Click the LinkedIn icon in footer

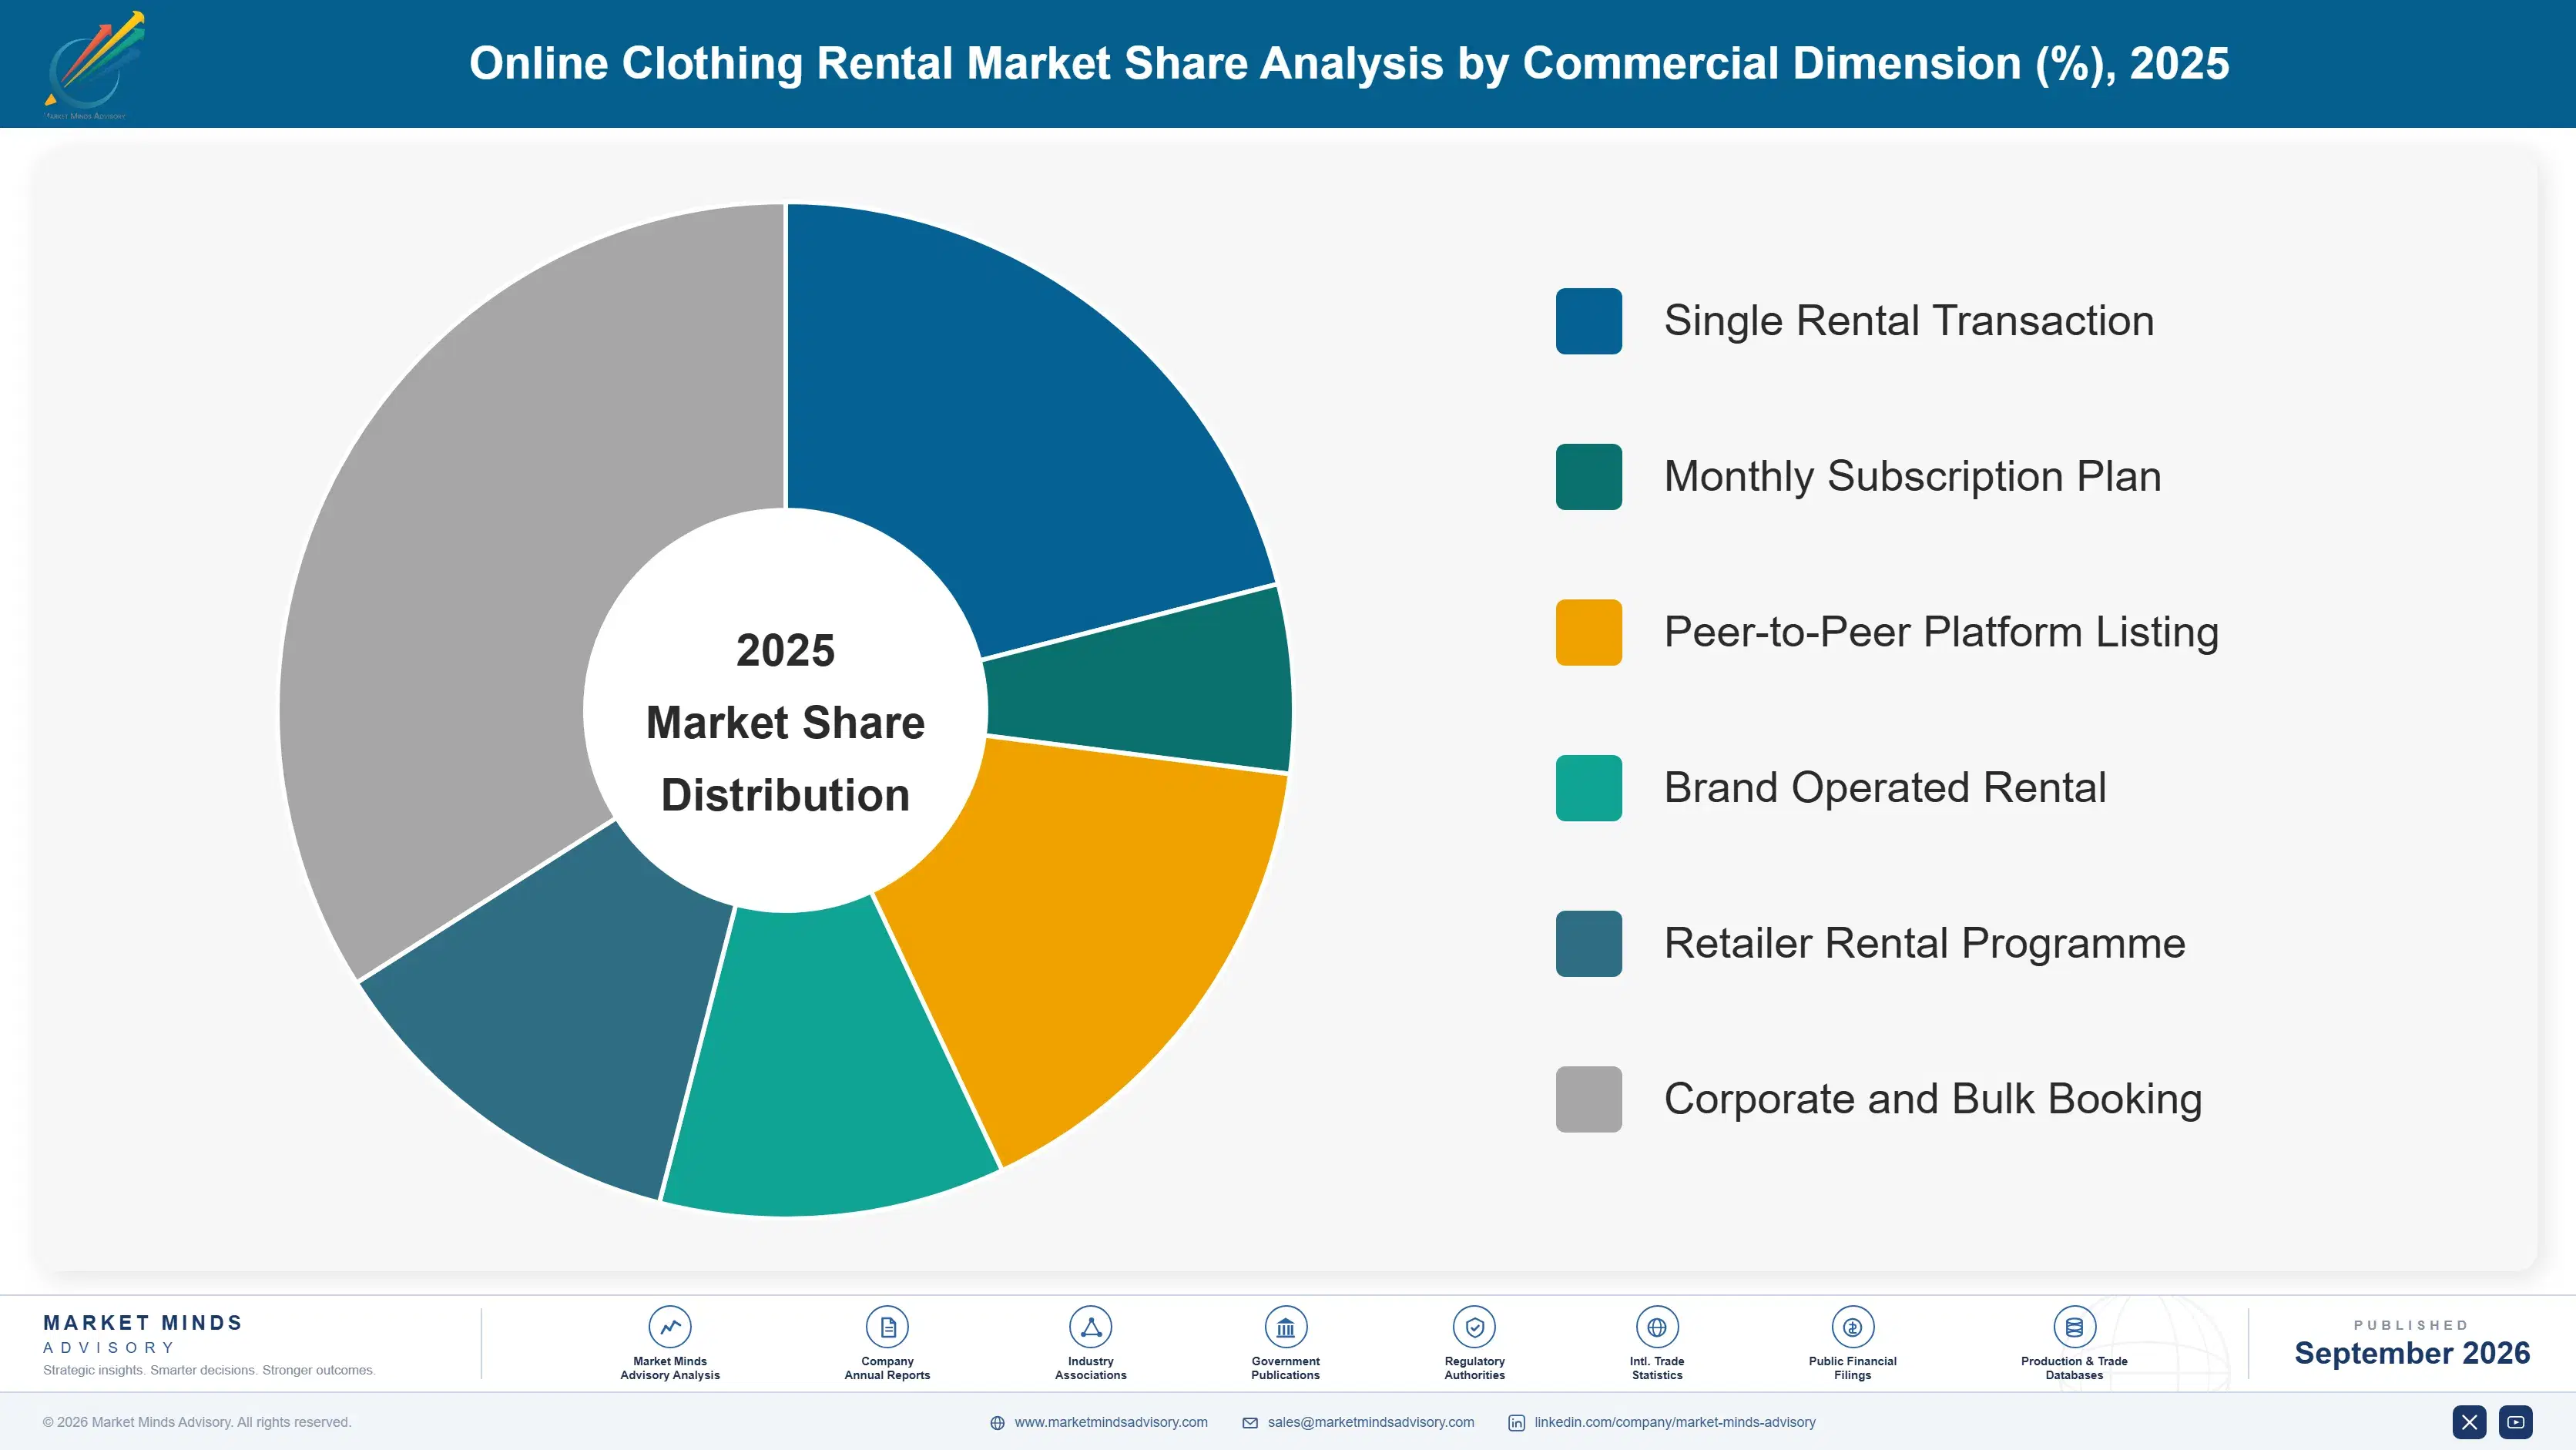click(1516, 1423)
